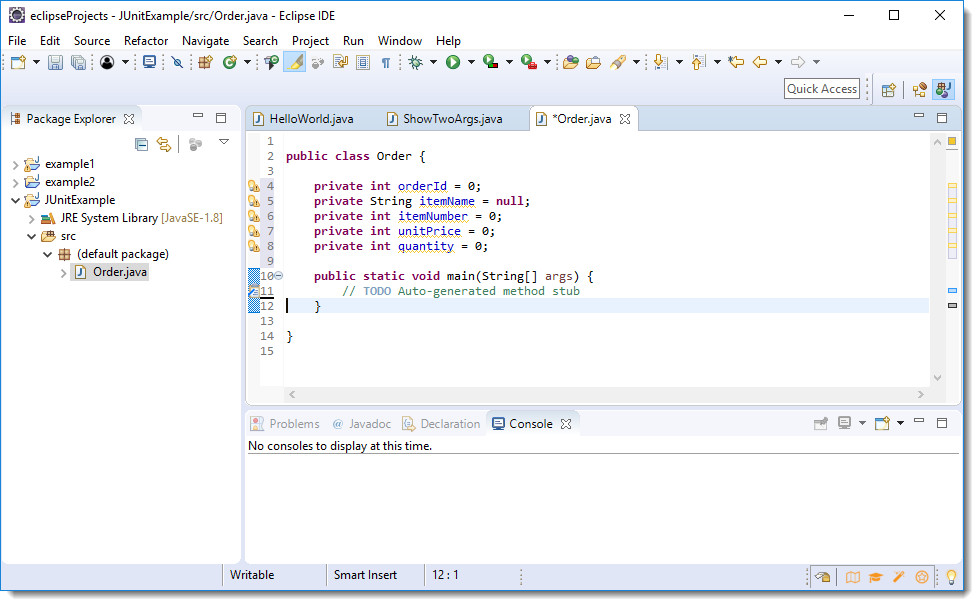Click the Coverage run icon

click(491, 62)
